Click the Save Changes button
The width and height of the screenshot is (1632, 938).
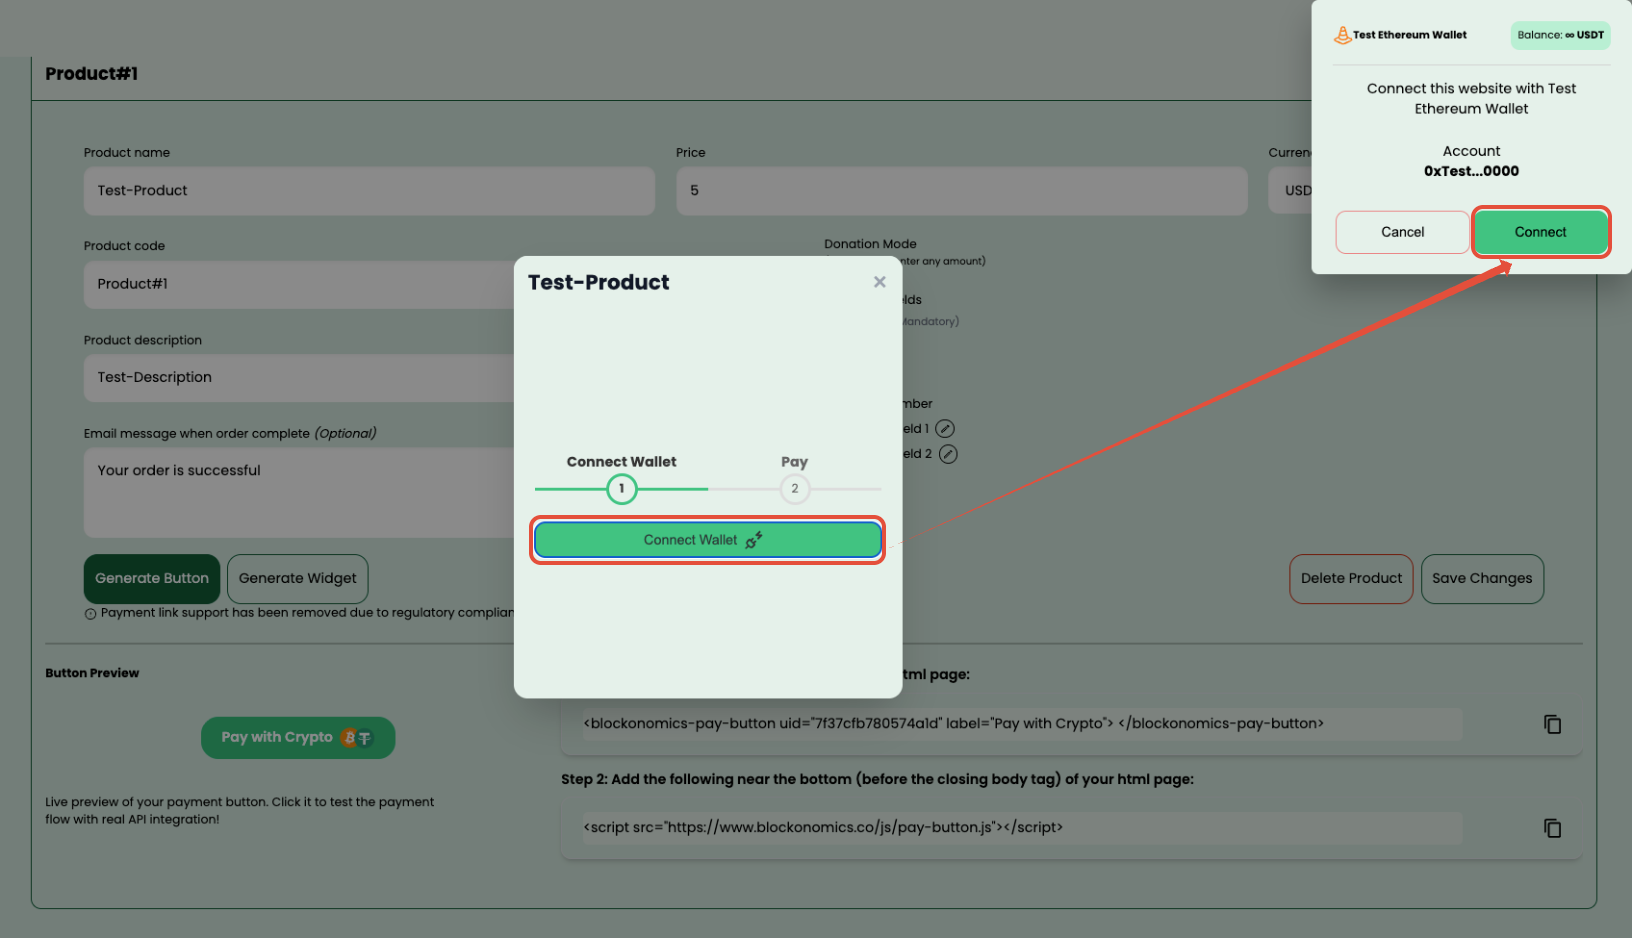1482,578
